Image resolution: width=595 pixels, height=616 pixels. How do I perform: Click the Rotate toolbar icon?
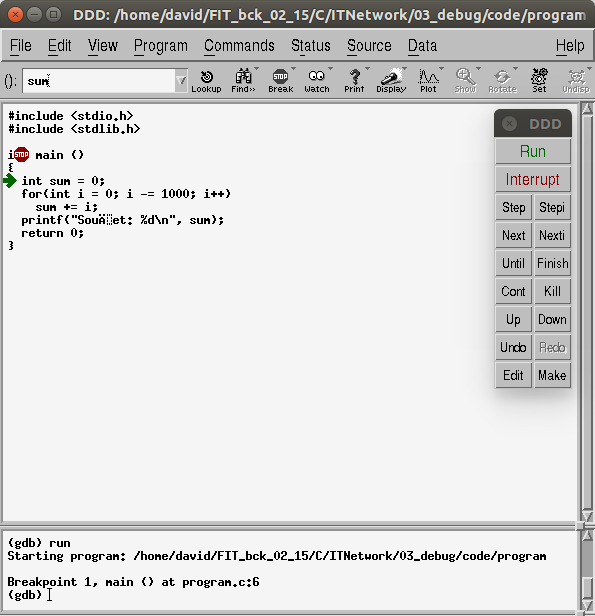click(x=502, y=81)
